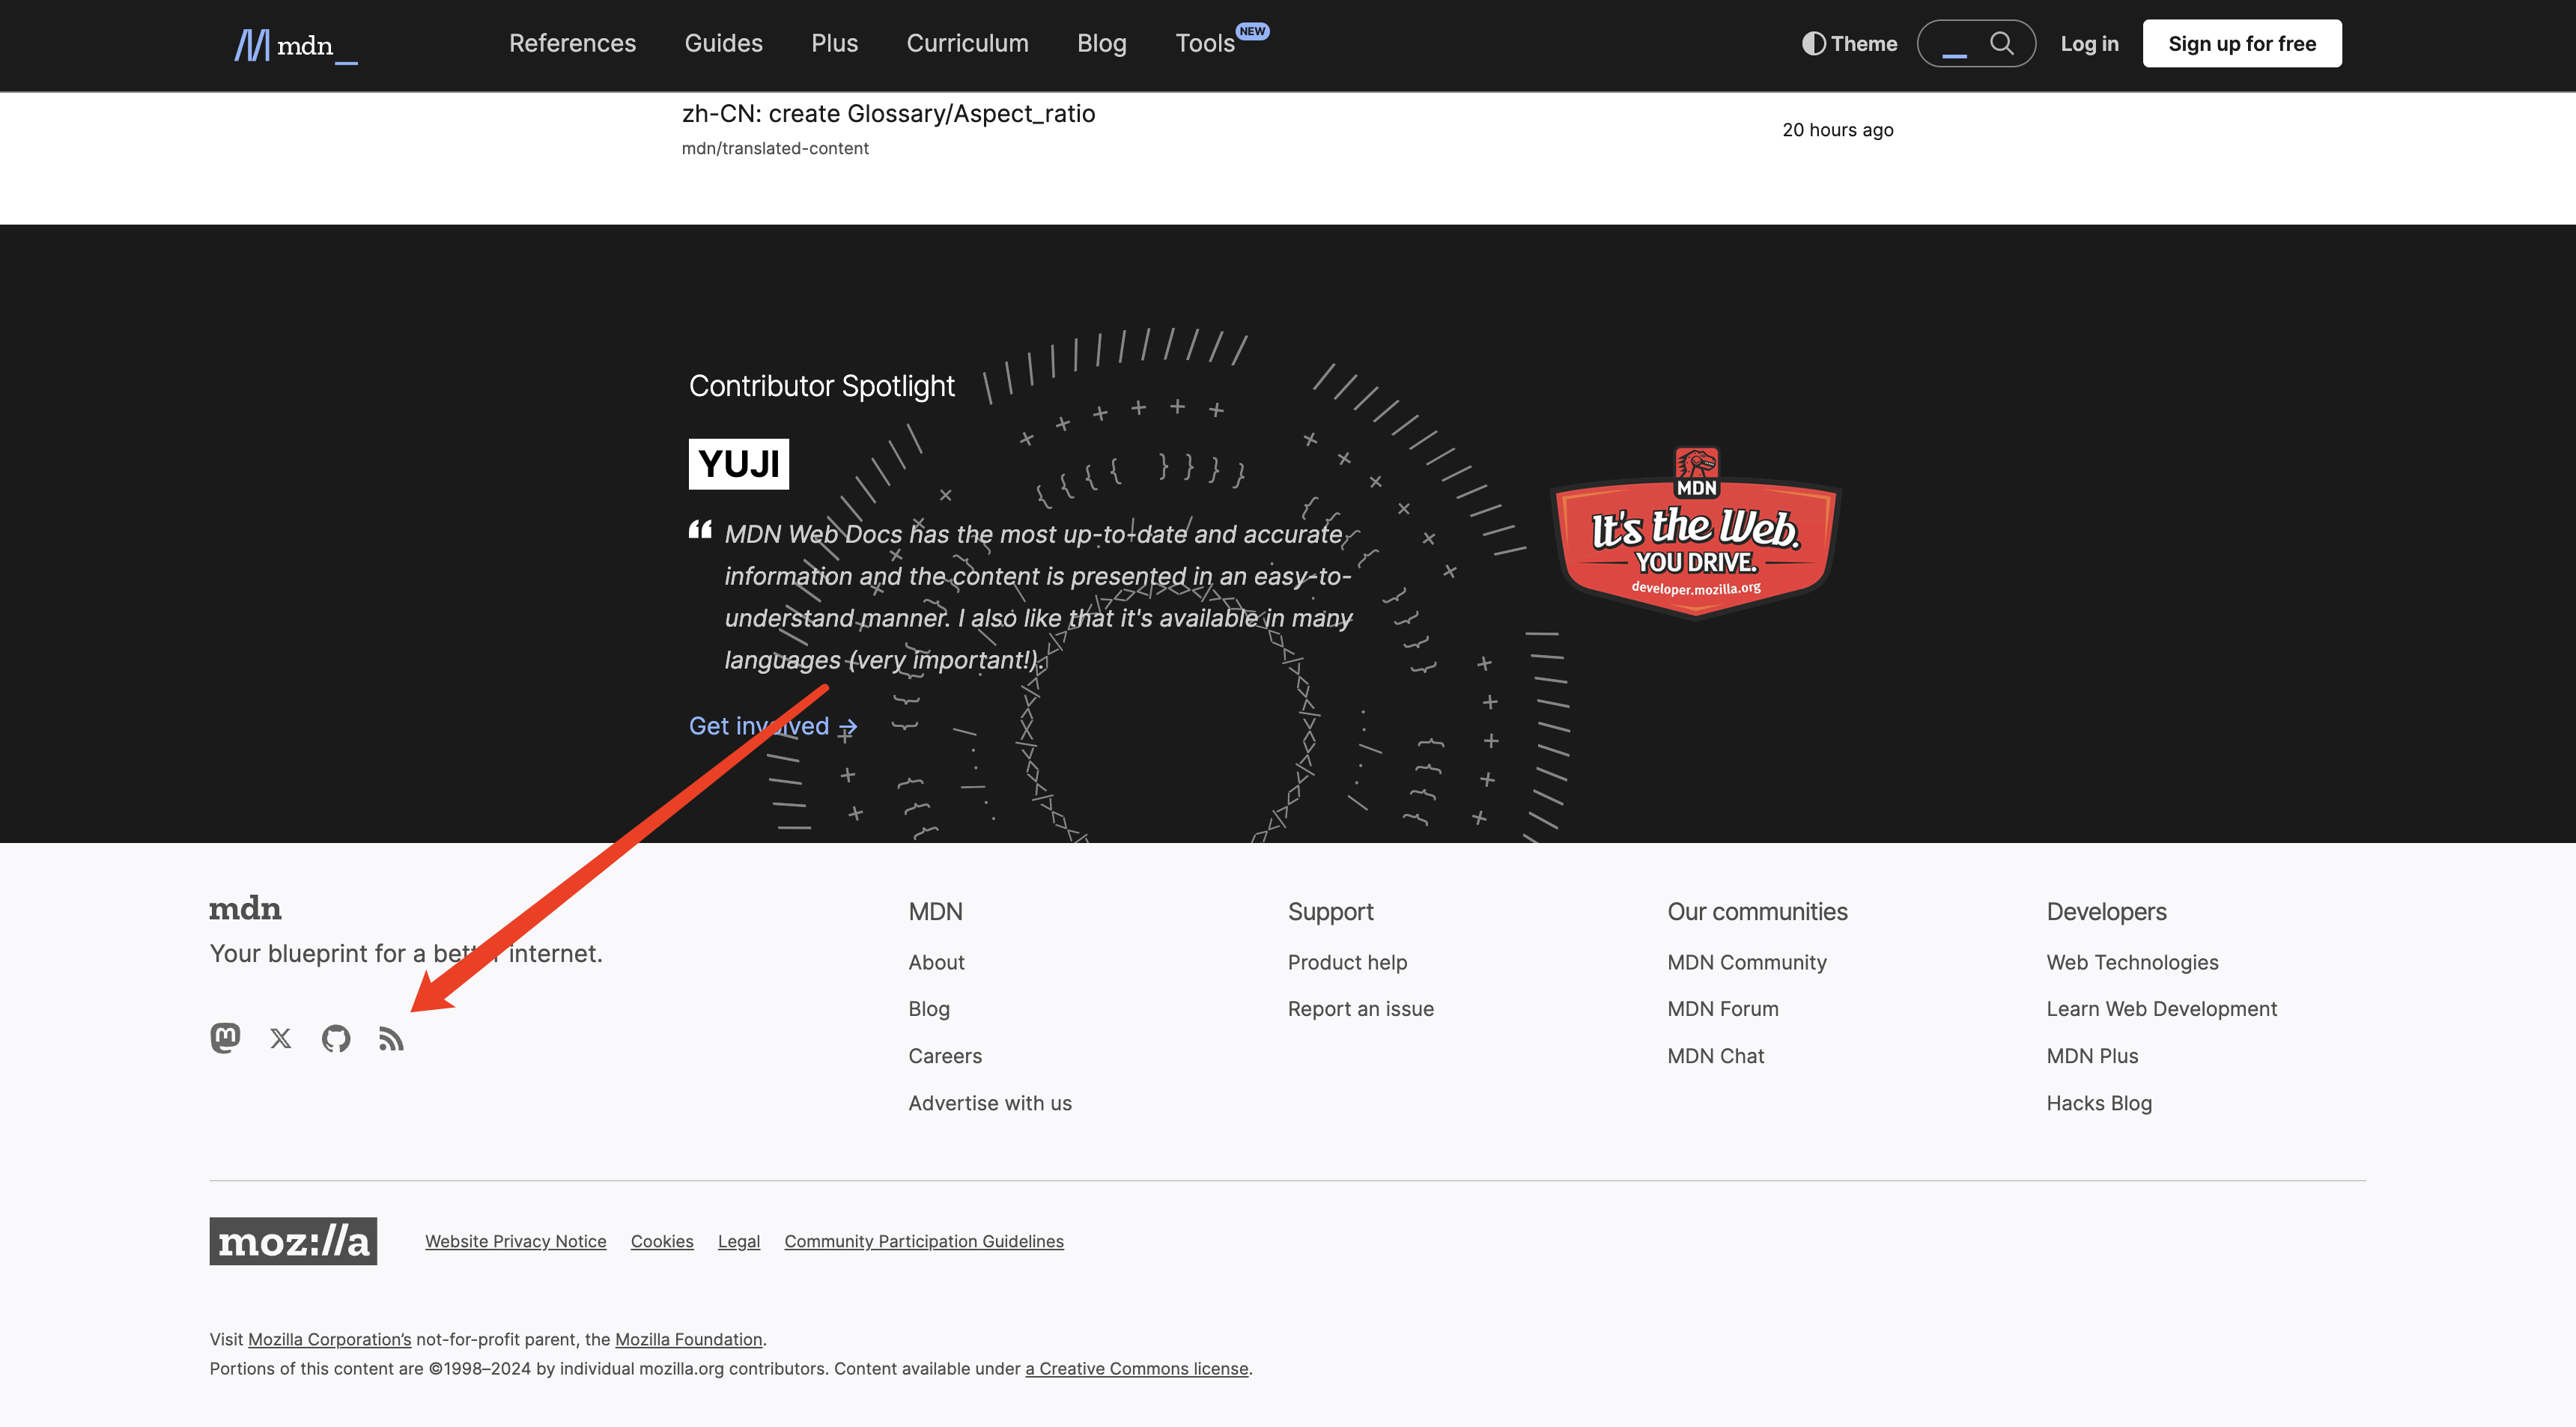Open MDN Forum link

[1722, 1009]
